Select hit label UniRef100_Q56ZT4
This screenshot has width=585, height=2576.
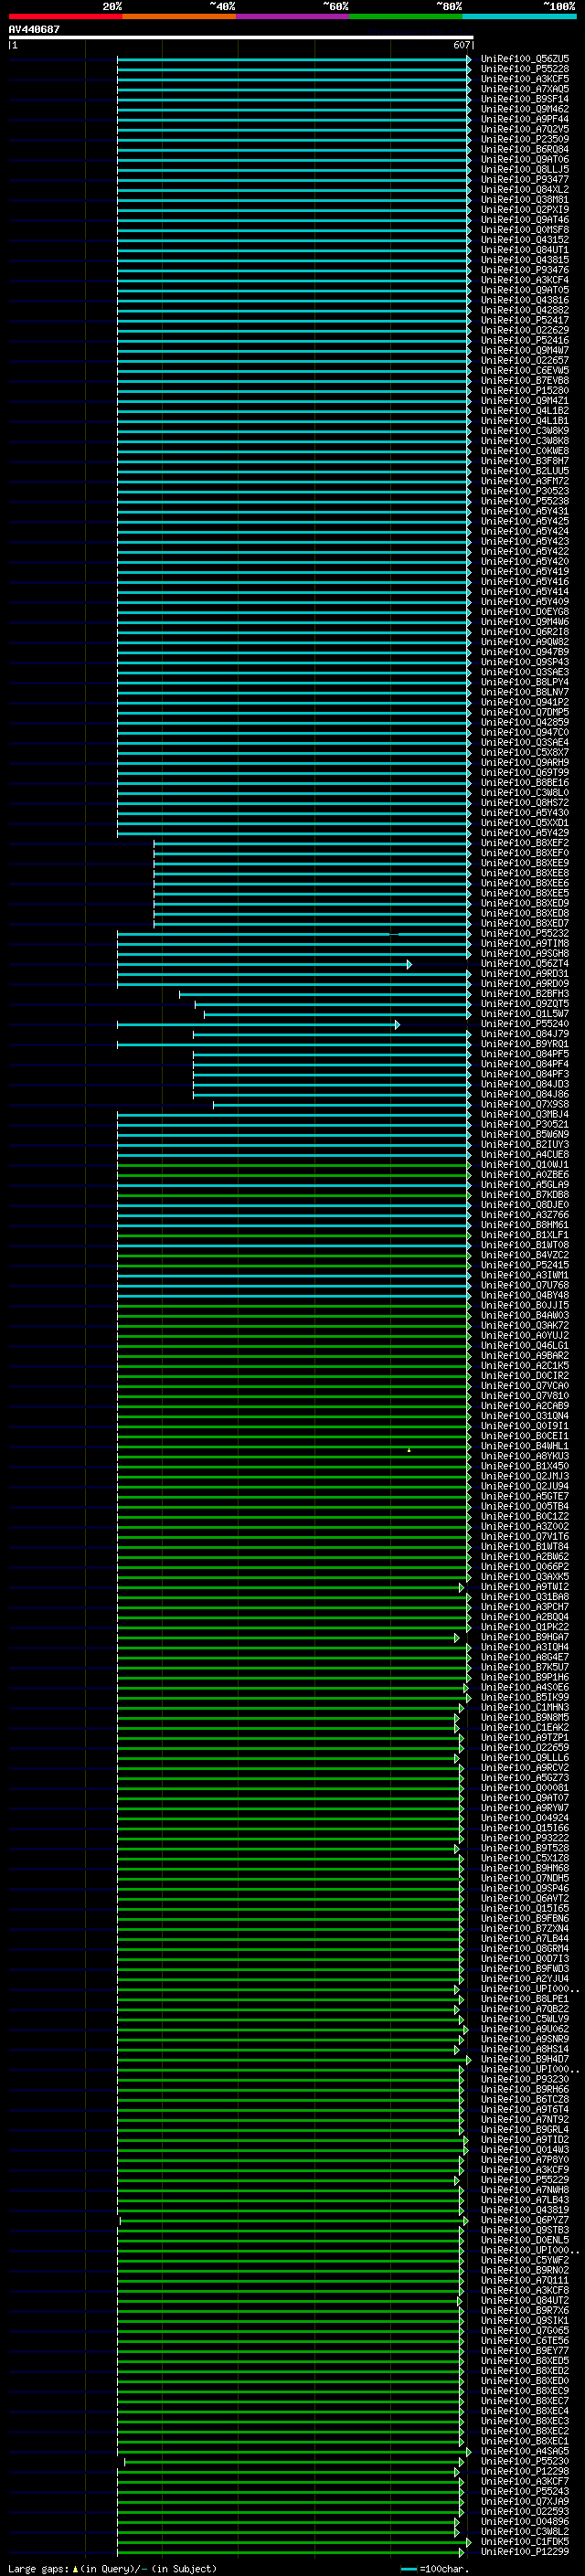[x=525, y=963]
